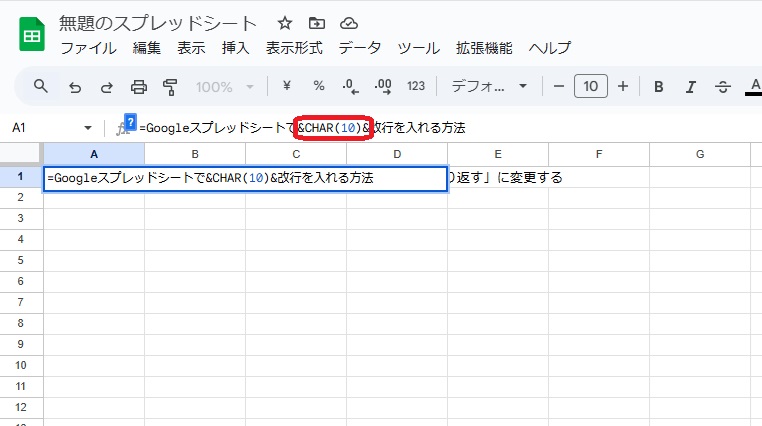762x426 pixels.
Task: Click cell text 返す」に変更する
Action: coord(509,177)
